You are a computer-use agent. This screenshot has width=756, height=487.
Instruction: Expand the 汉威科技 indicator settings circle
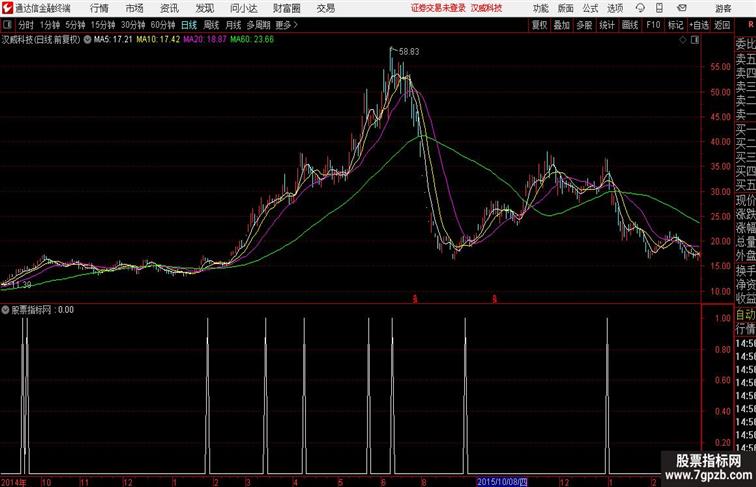(x=87, y=40)
